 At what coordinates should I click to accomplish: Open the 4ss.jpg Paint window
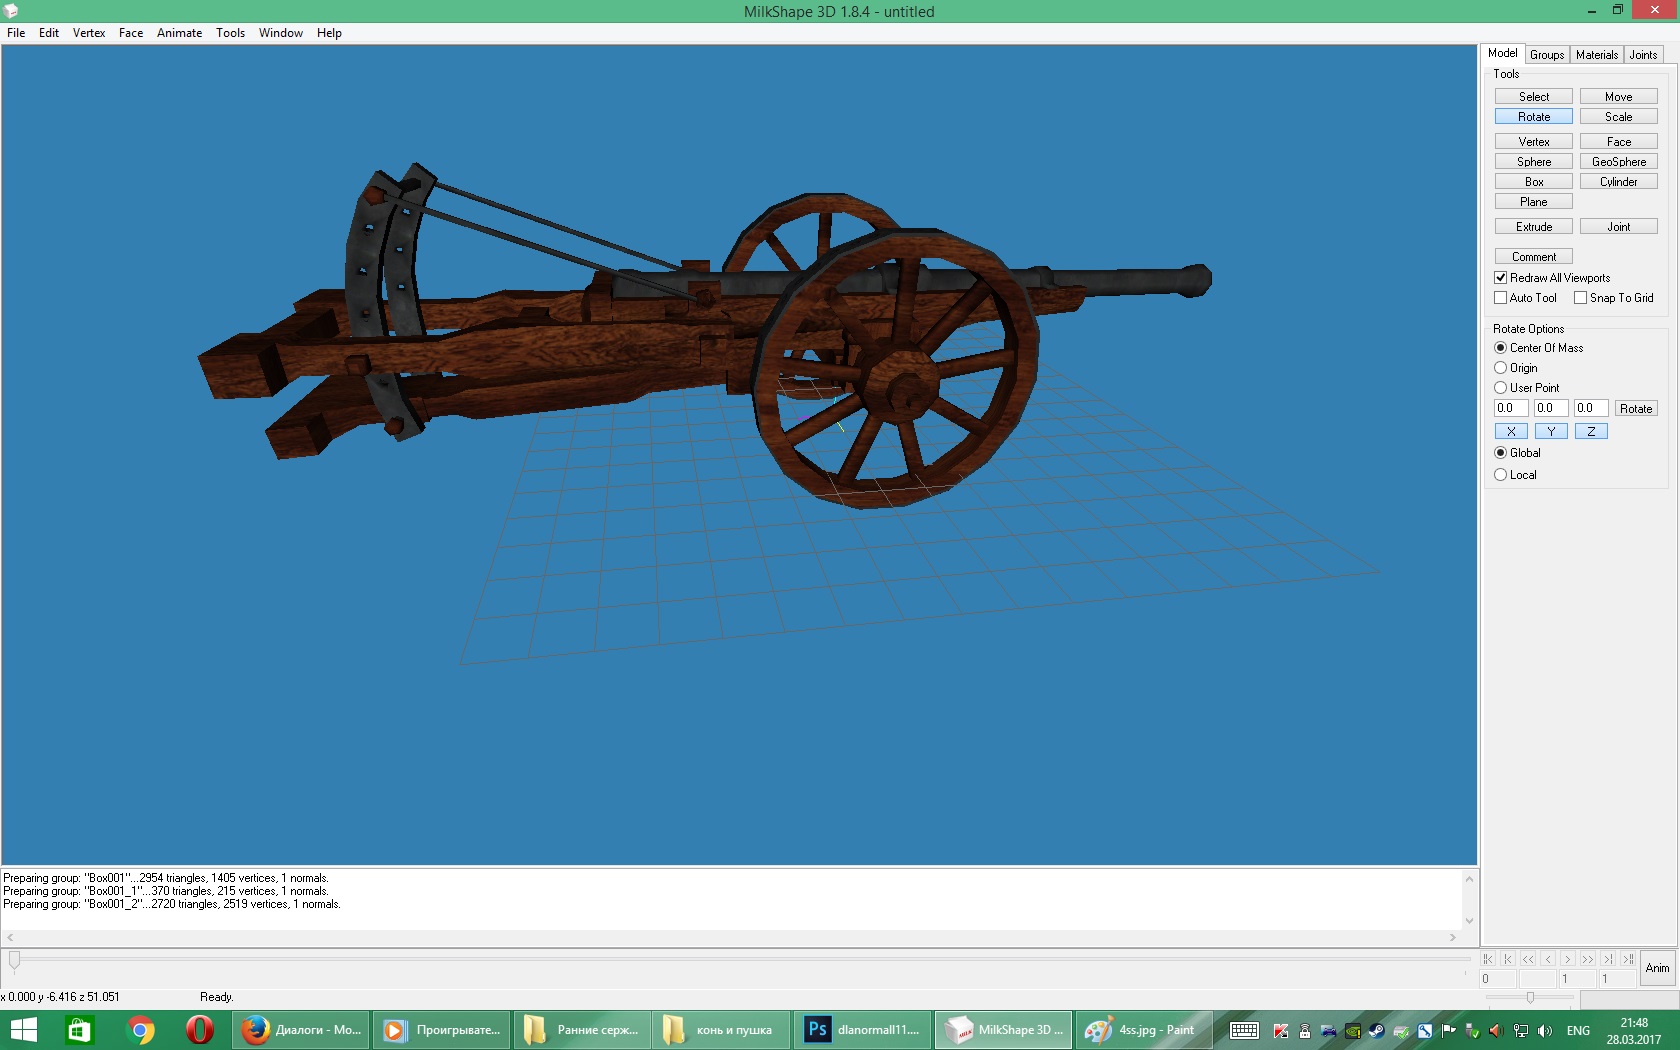(x=1143, y=1030)
